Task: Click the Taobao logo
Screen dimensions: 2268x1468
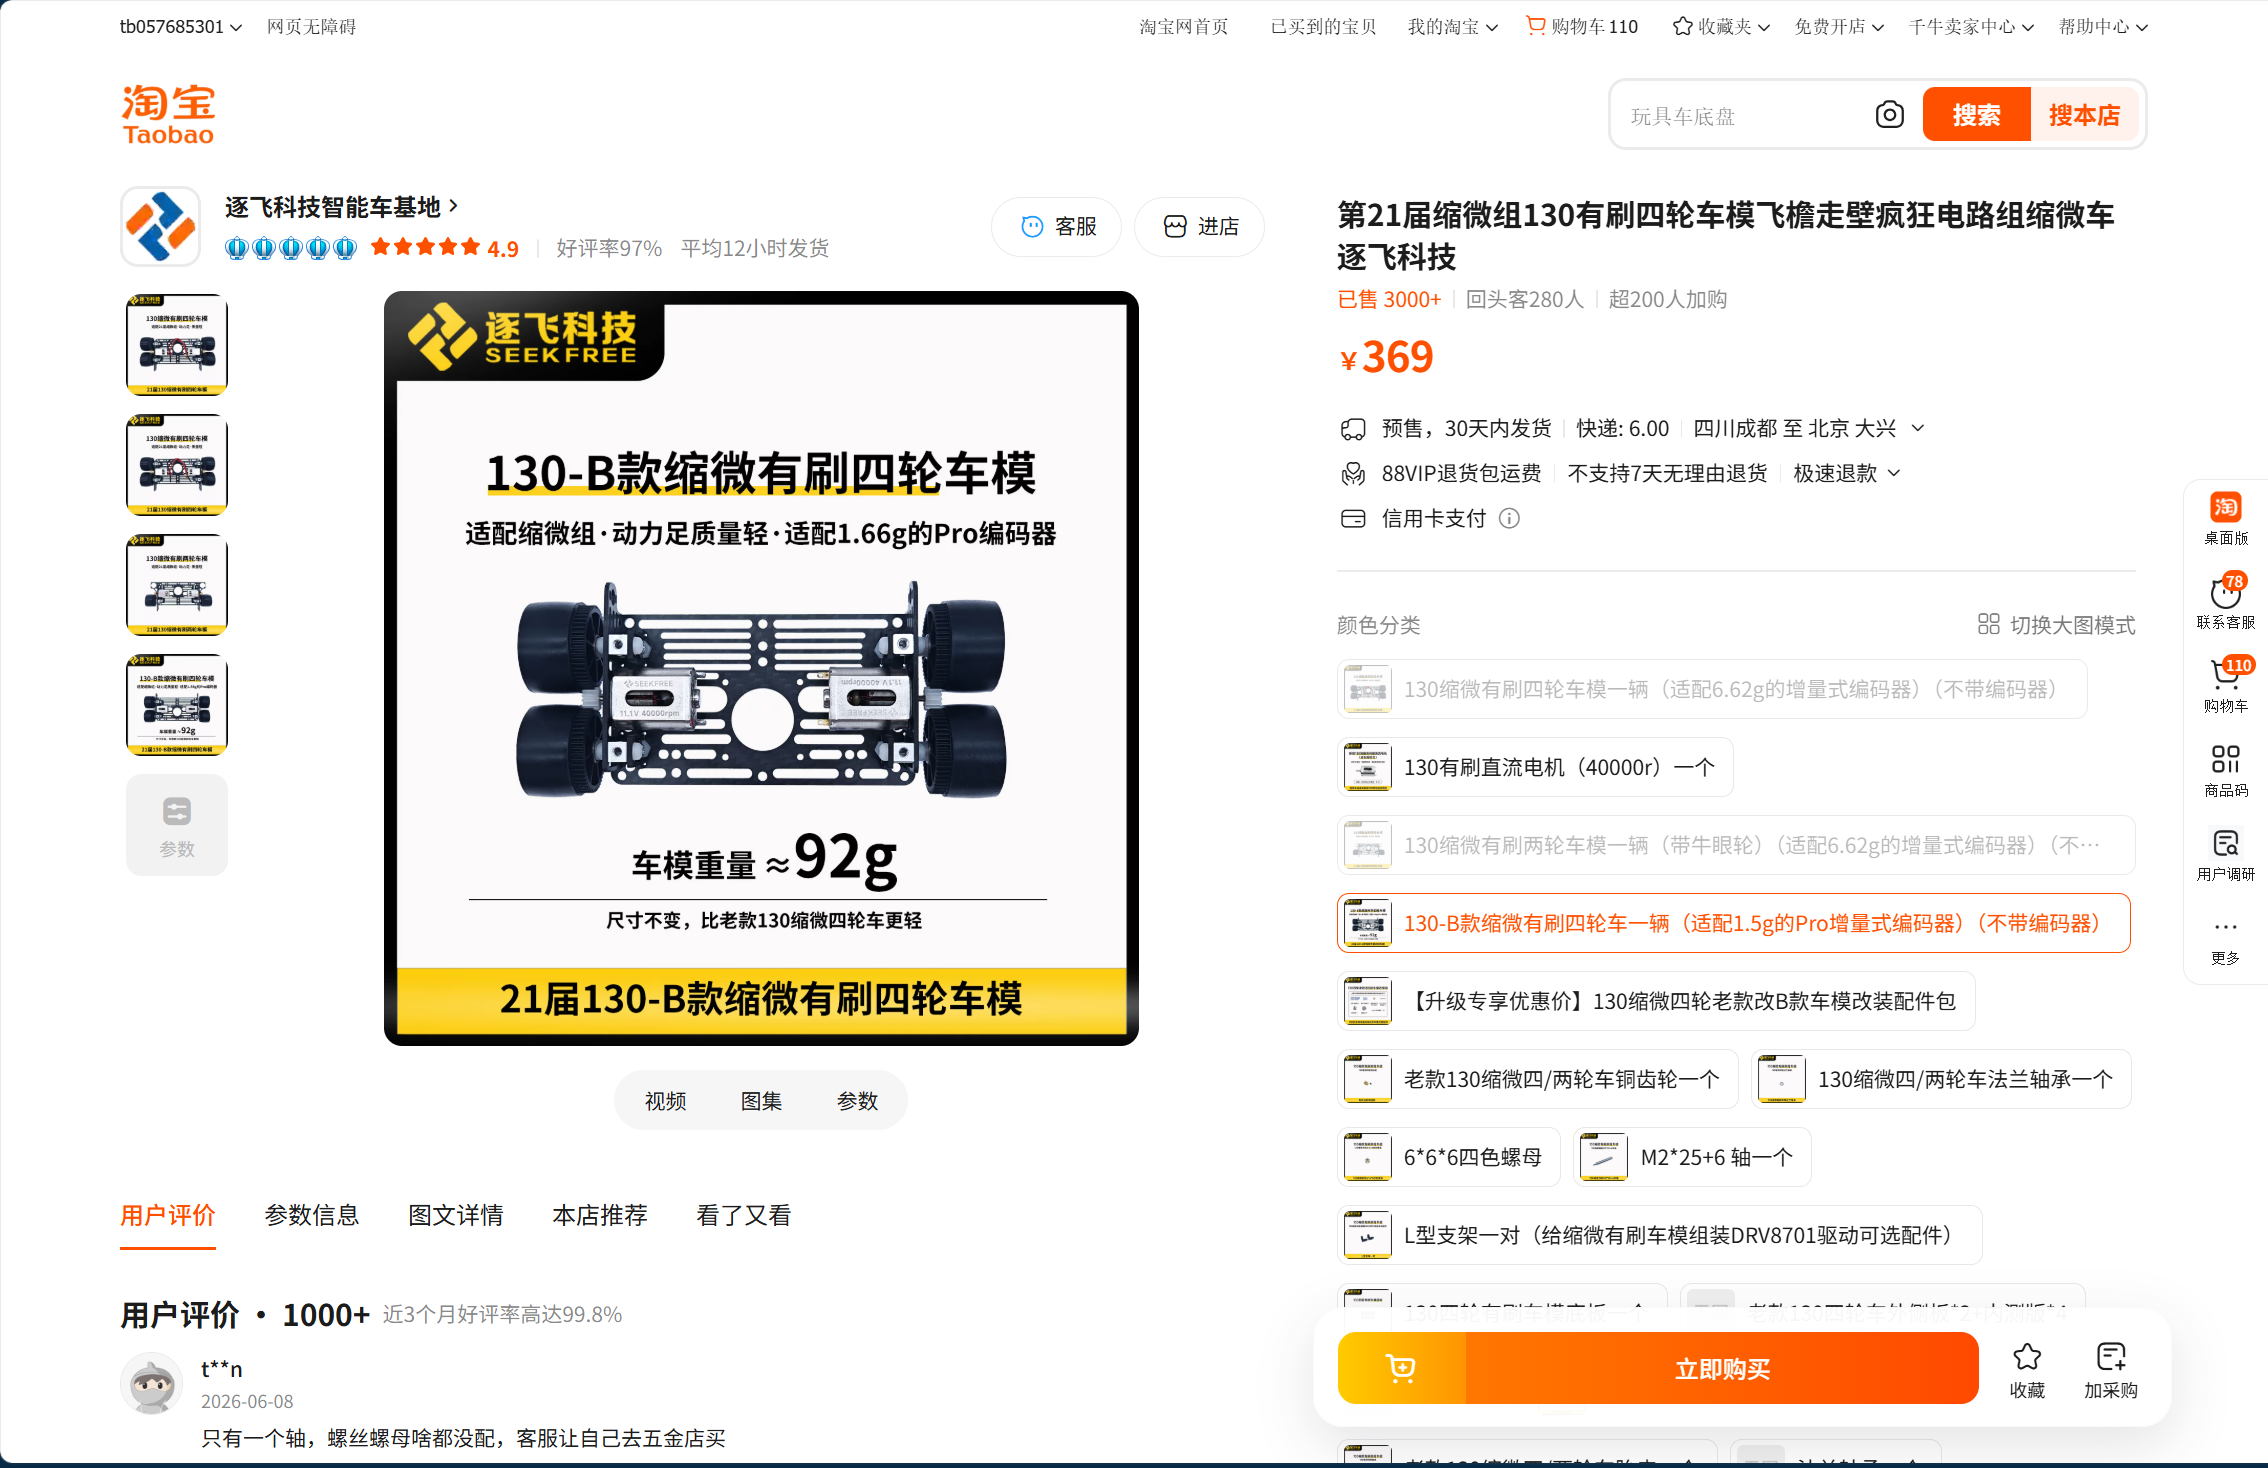Action: pos(168,115)
